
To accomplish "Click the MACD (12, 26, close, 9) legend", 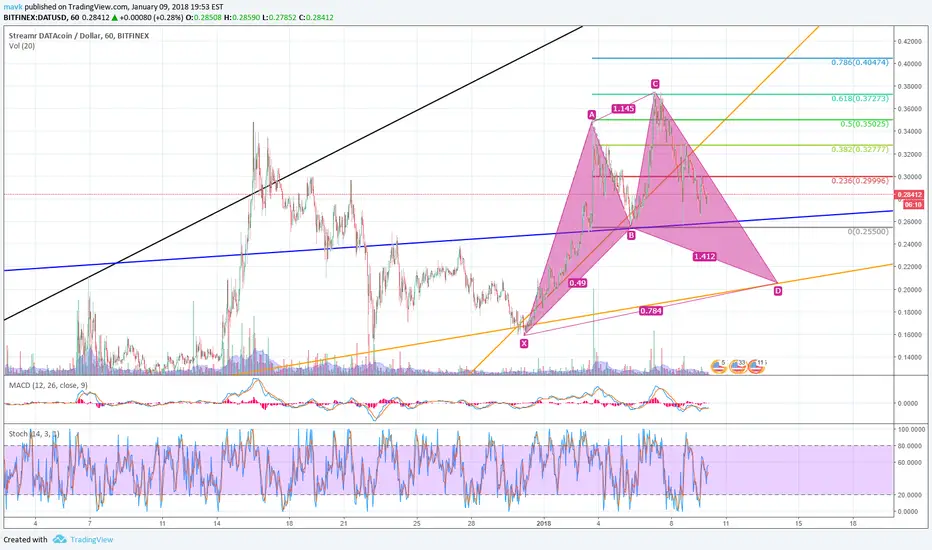I will (48, 385).
